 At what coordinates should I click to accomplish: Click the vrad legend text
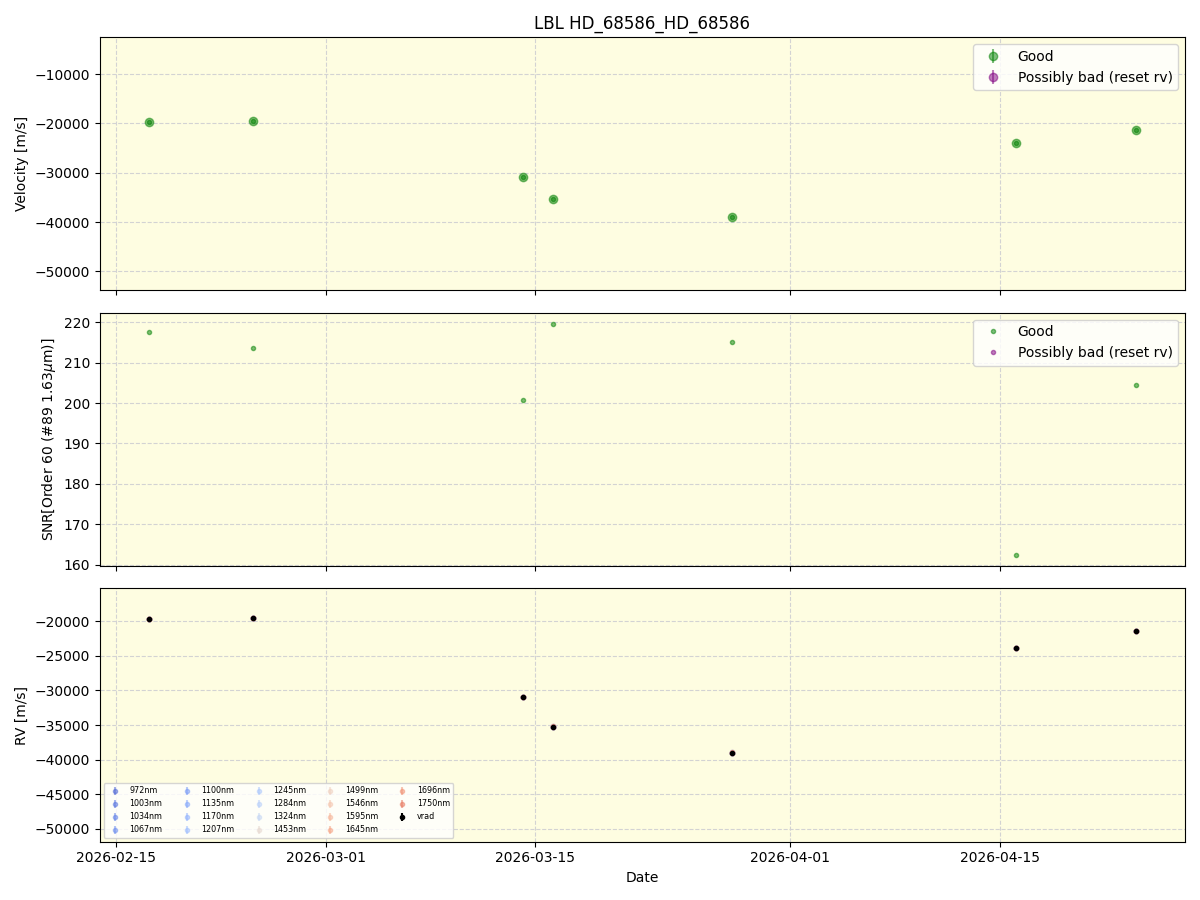pos(426,817)
